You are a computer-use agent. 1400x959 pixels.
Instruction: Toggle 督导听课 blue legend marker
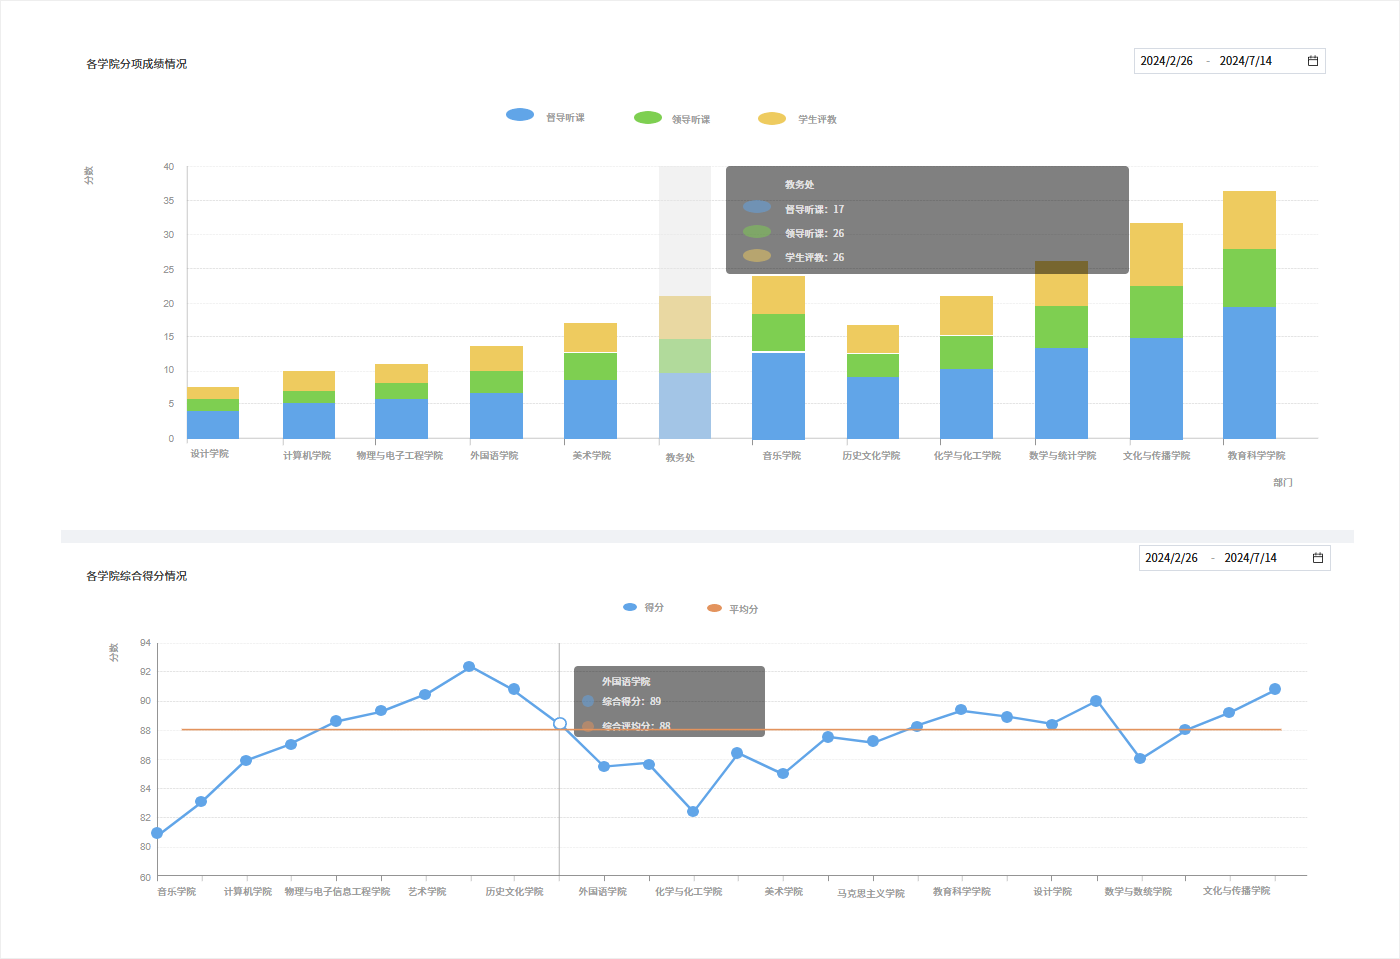(520, 115)
